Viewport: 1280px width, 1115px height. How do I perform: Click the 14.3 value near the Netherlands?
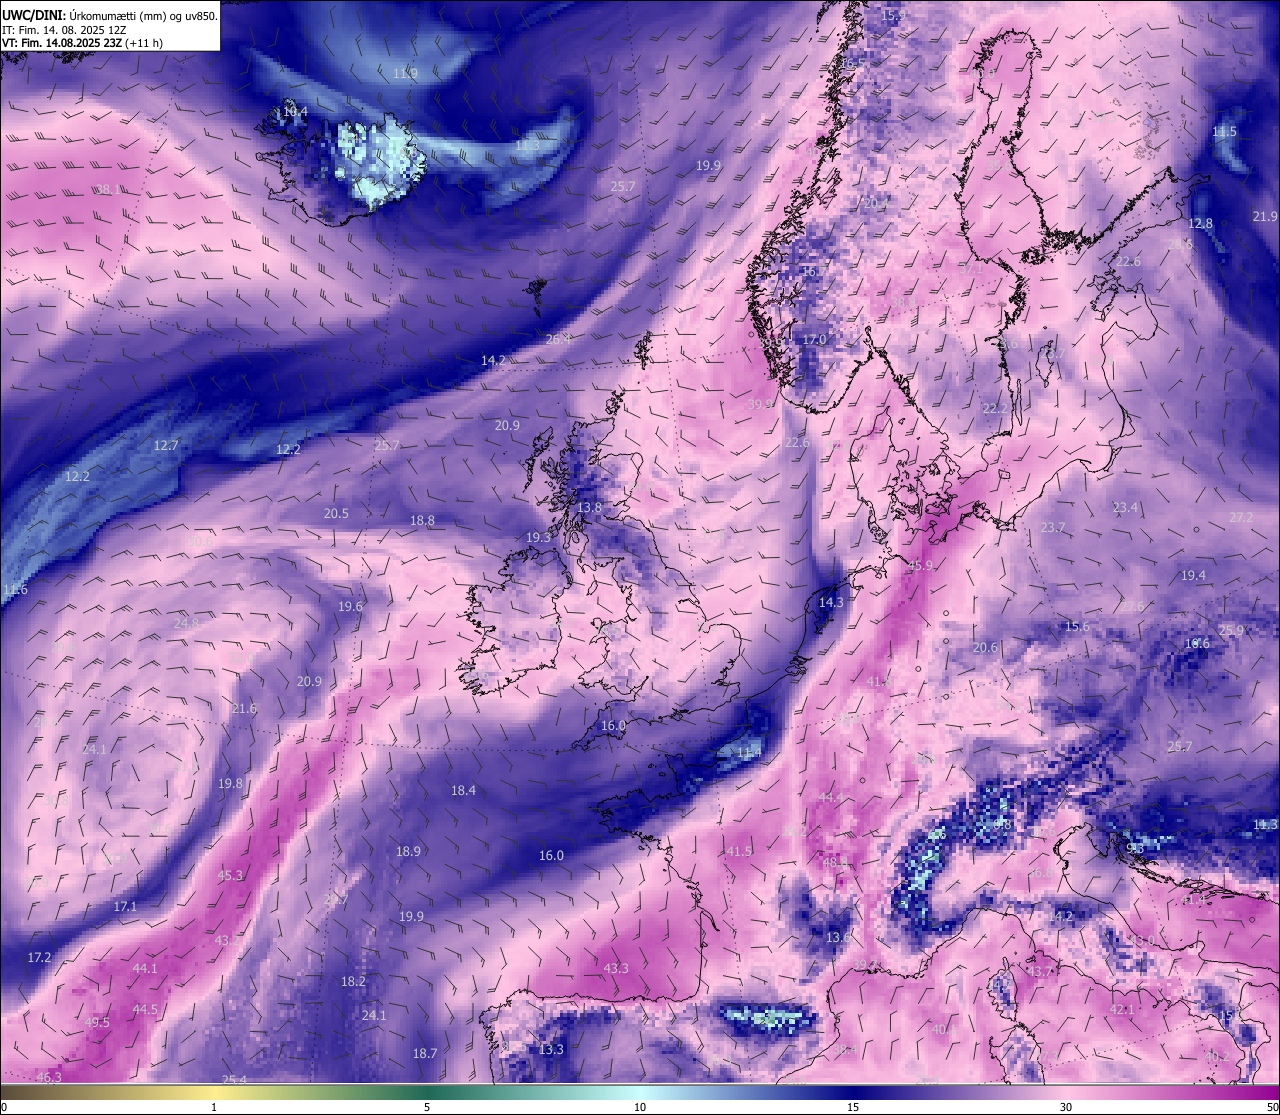[x=831, y=602]
